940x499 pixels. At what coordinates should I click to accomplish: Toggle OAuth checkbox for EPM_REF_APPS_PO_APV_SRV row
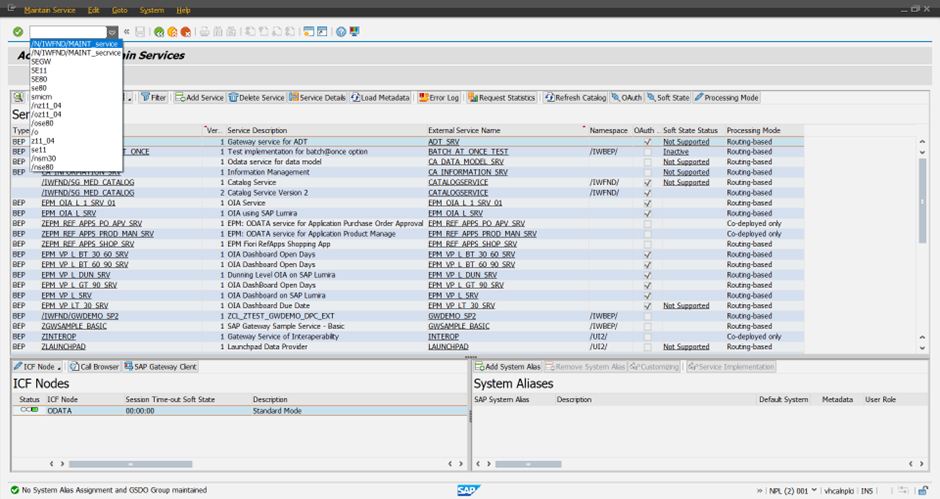click(647, 224)
